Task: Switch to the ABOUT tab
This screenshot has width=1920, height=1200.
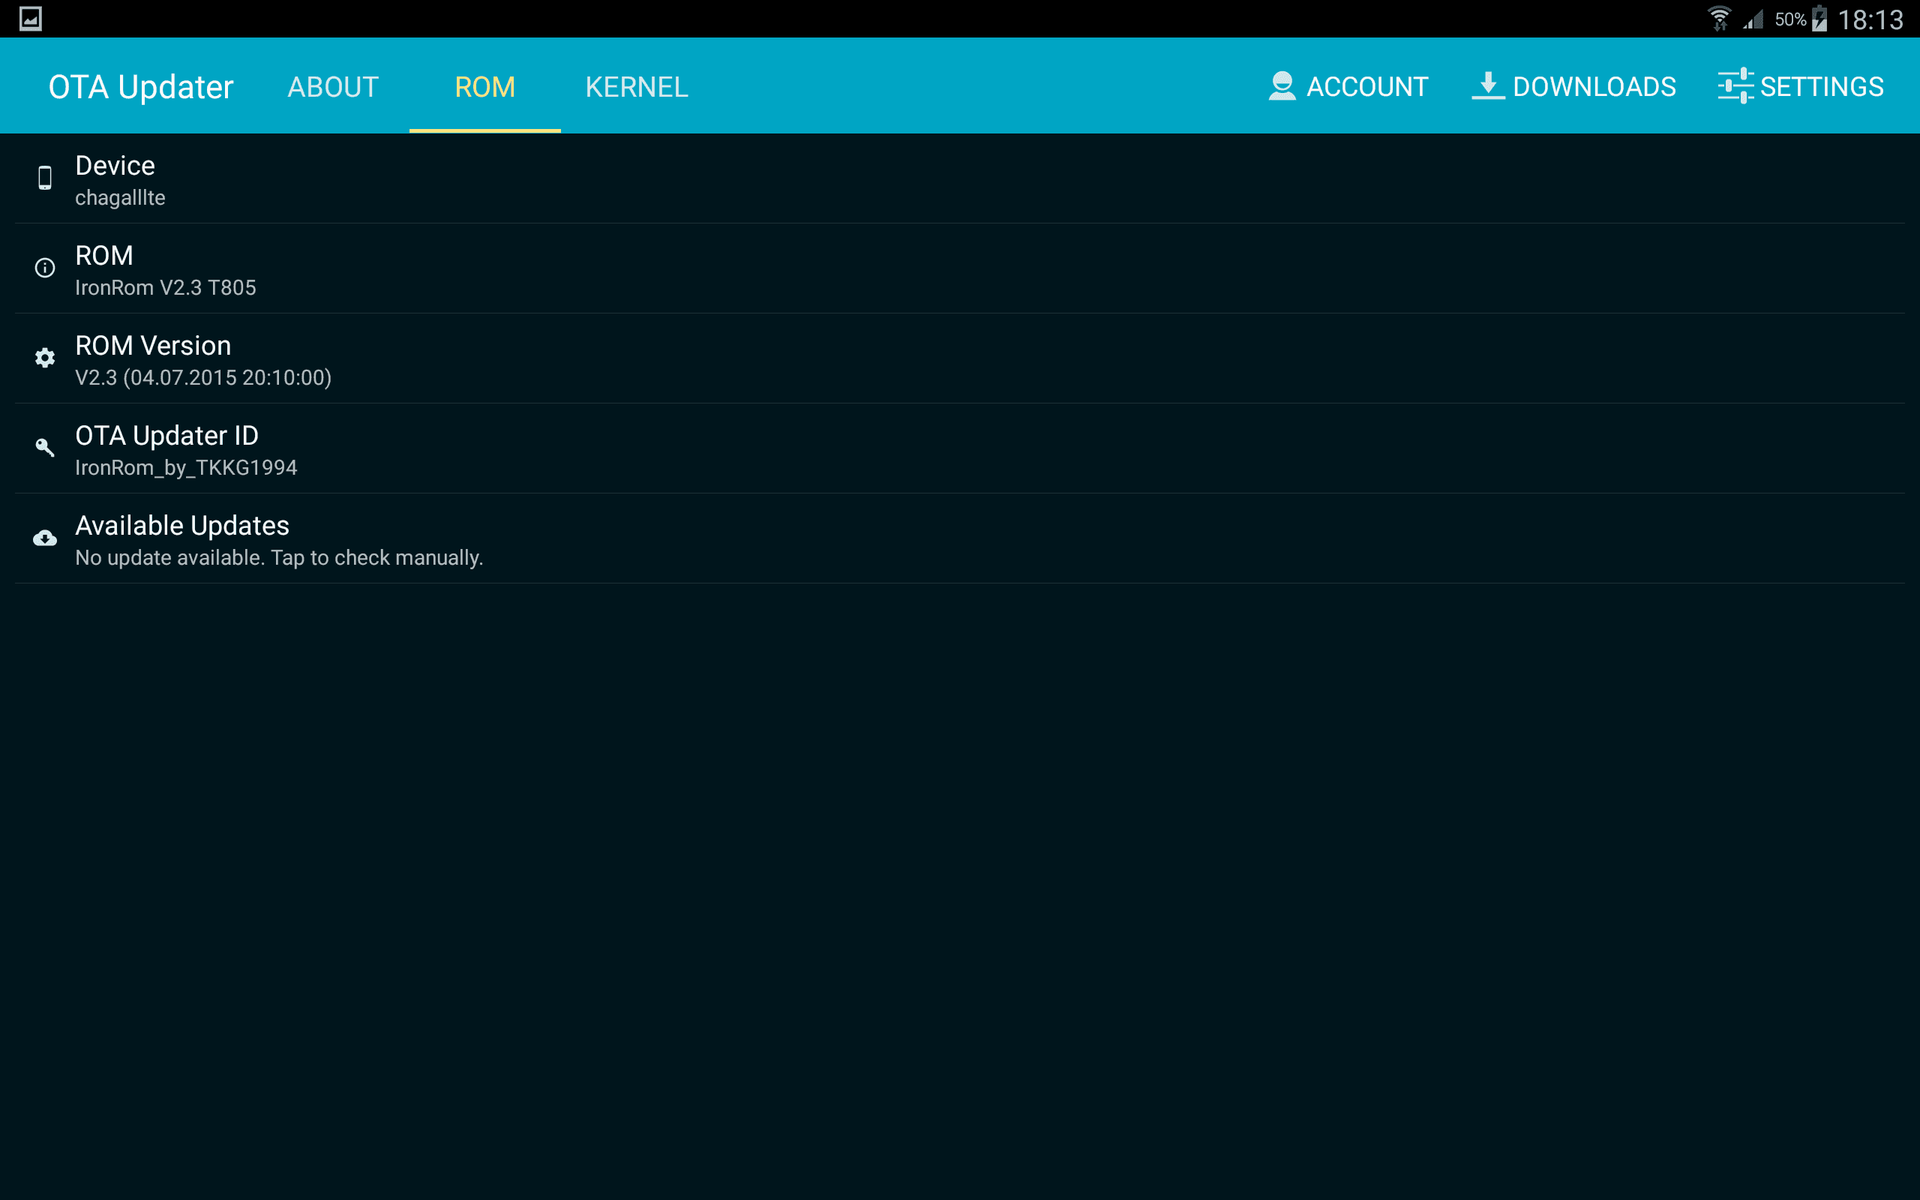Action: [333, 87]
